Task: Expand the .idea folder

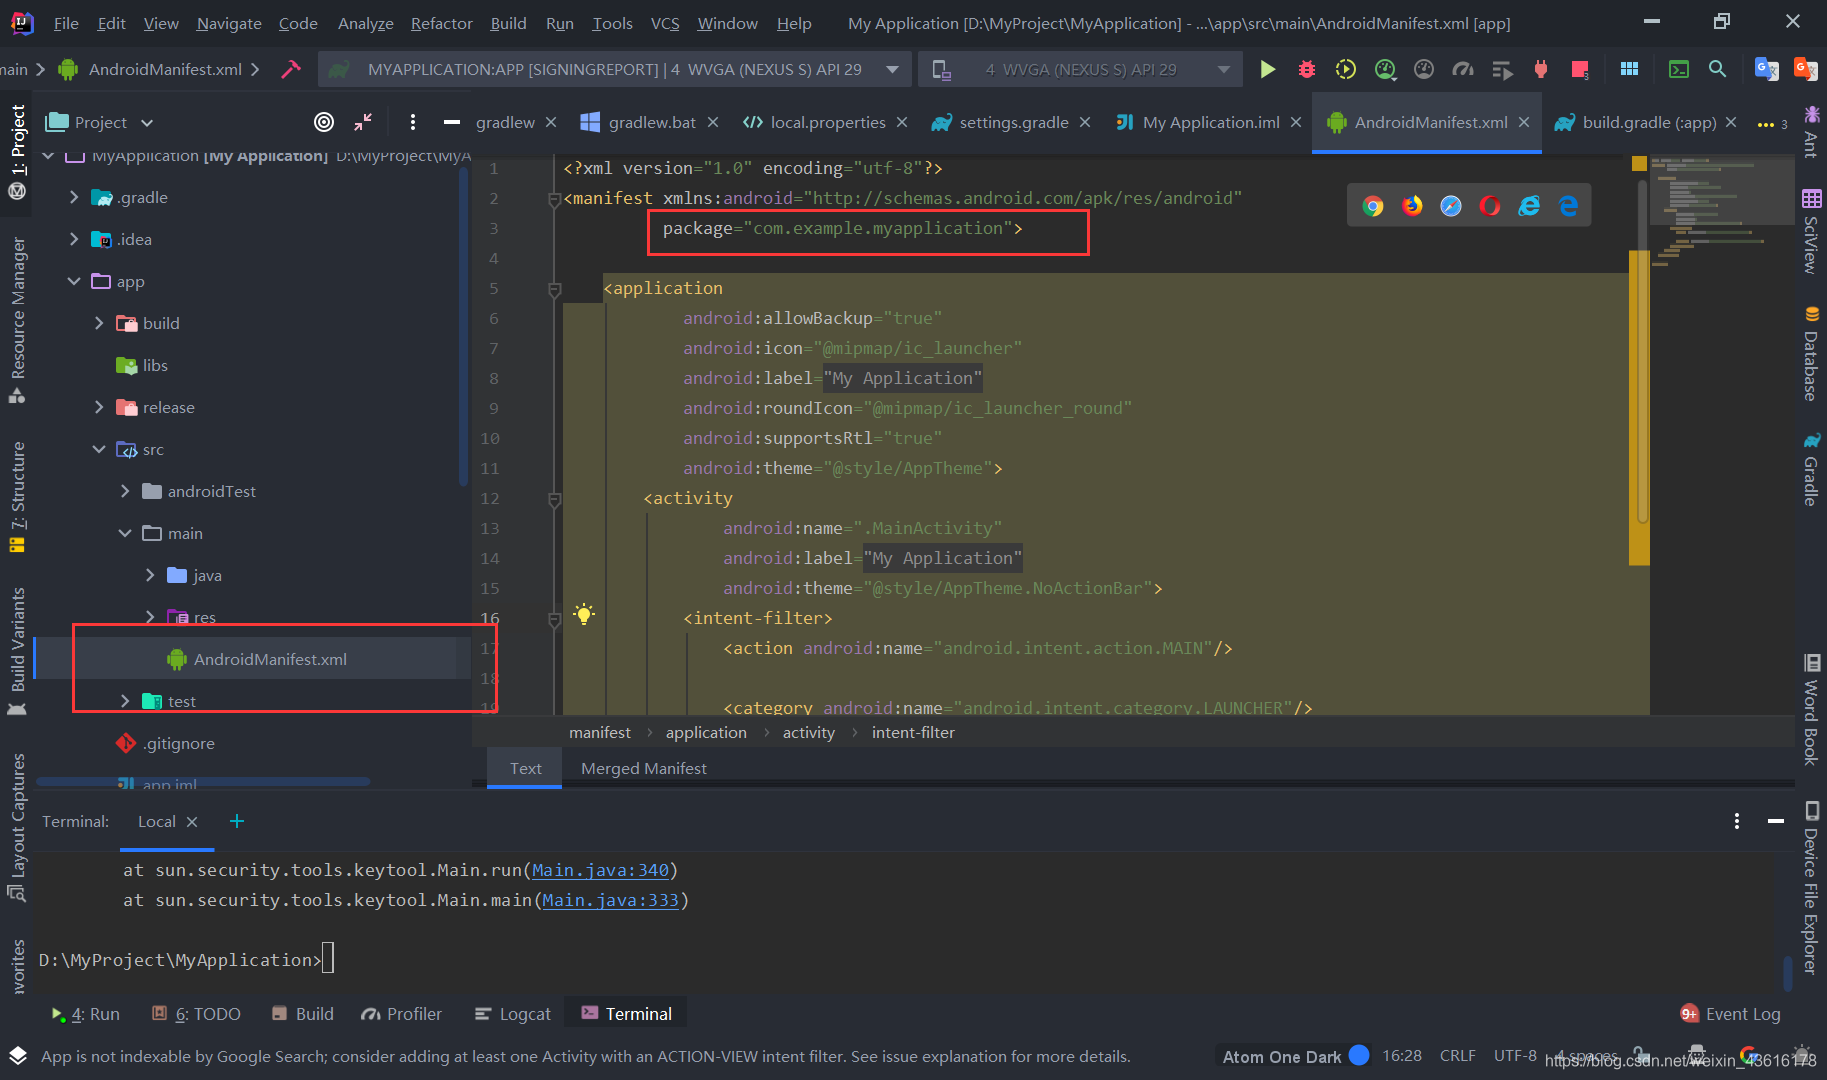Action: [74, 239]
